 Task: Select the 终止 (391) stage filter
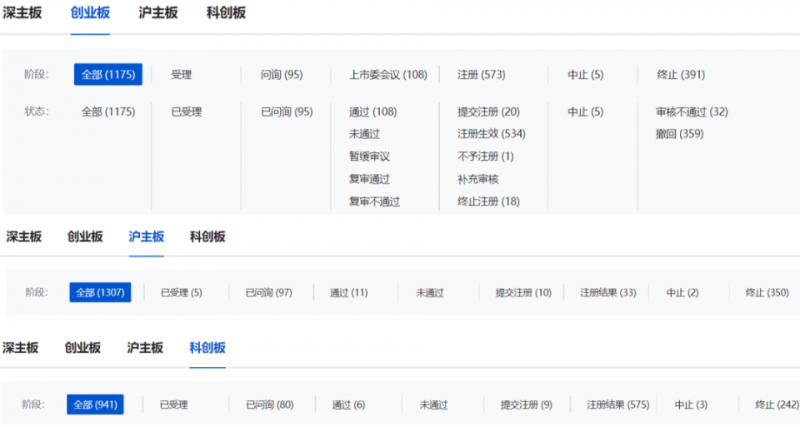point(681,75)
